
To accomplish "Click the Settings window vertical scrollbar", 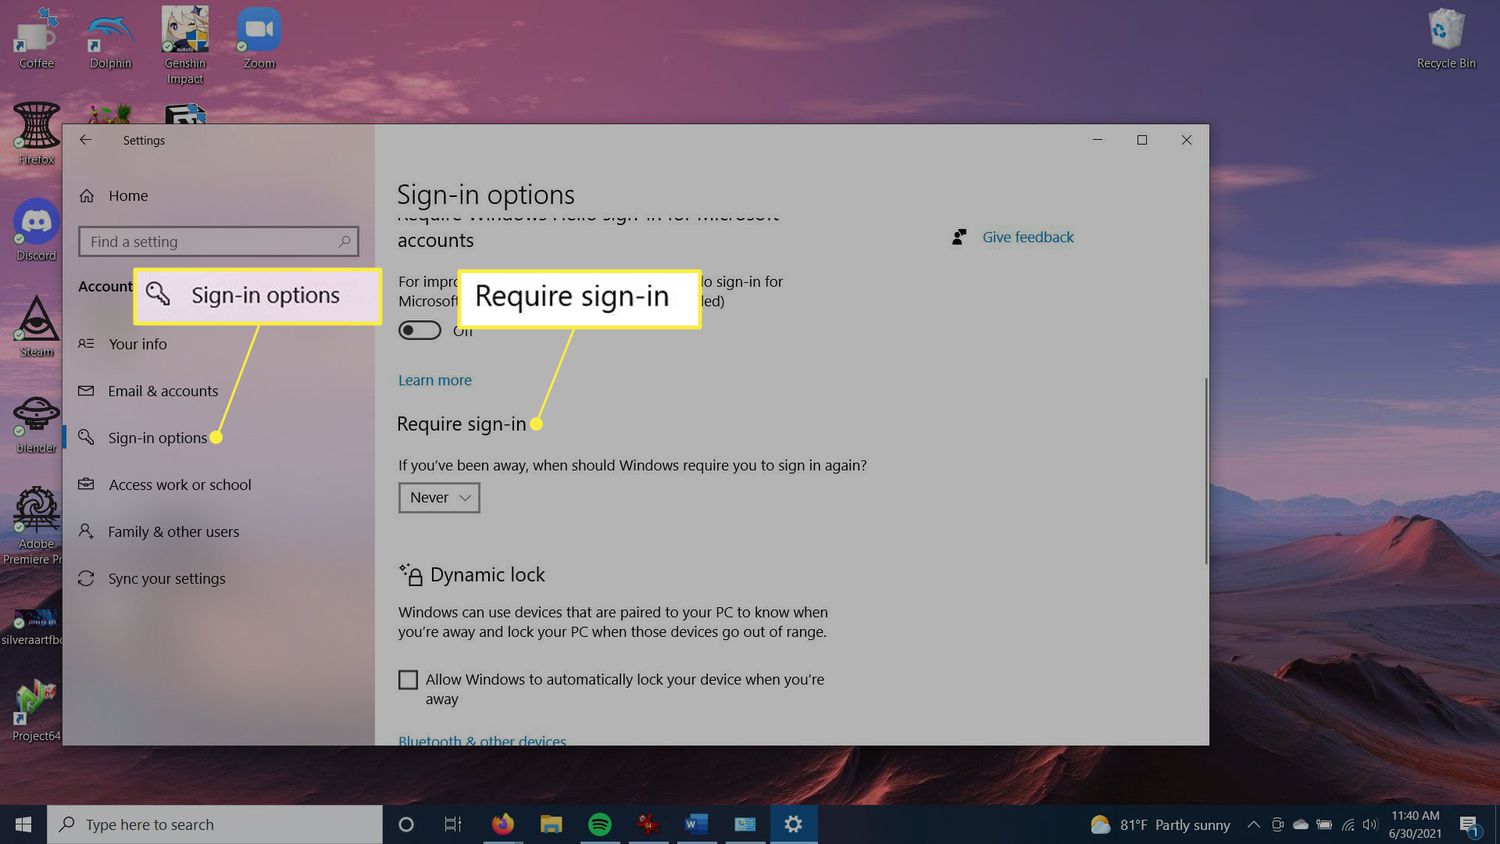I will [1205, 470].
